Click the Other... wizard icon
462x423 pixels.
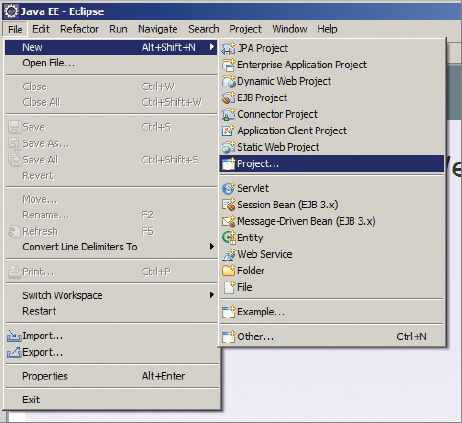click(229, 337)
